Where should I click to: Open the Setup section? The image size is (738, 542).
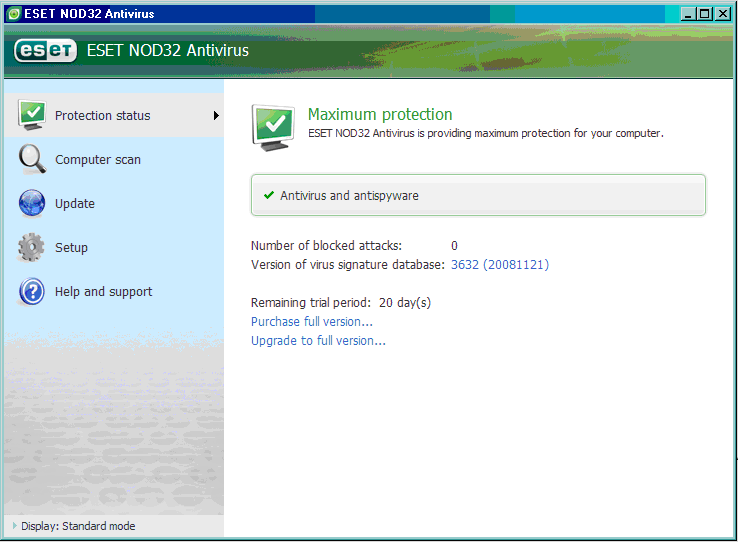tap(114, 247)
